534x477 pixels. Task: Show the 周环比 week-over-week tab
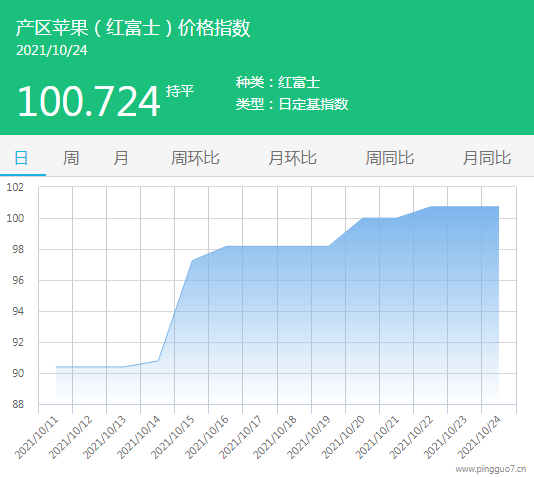[195, 158]
